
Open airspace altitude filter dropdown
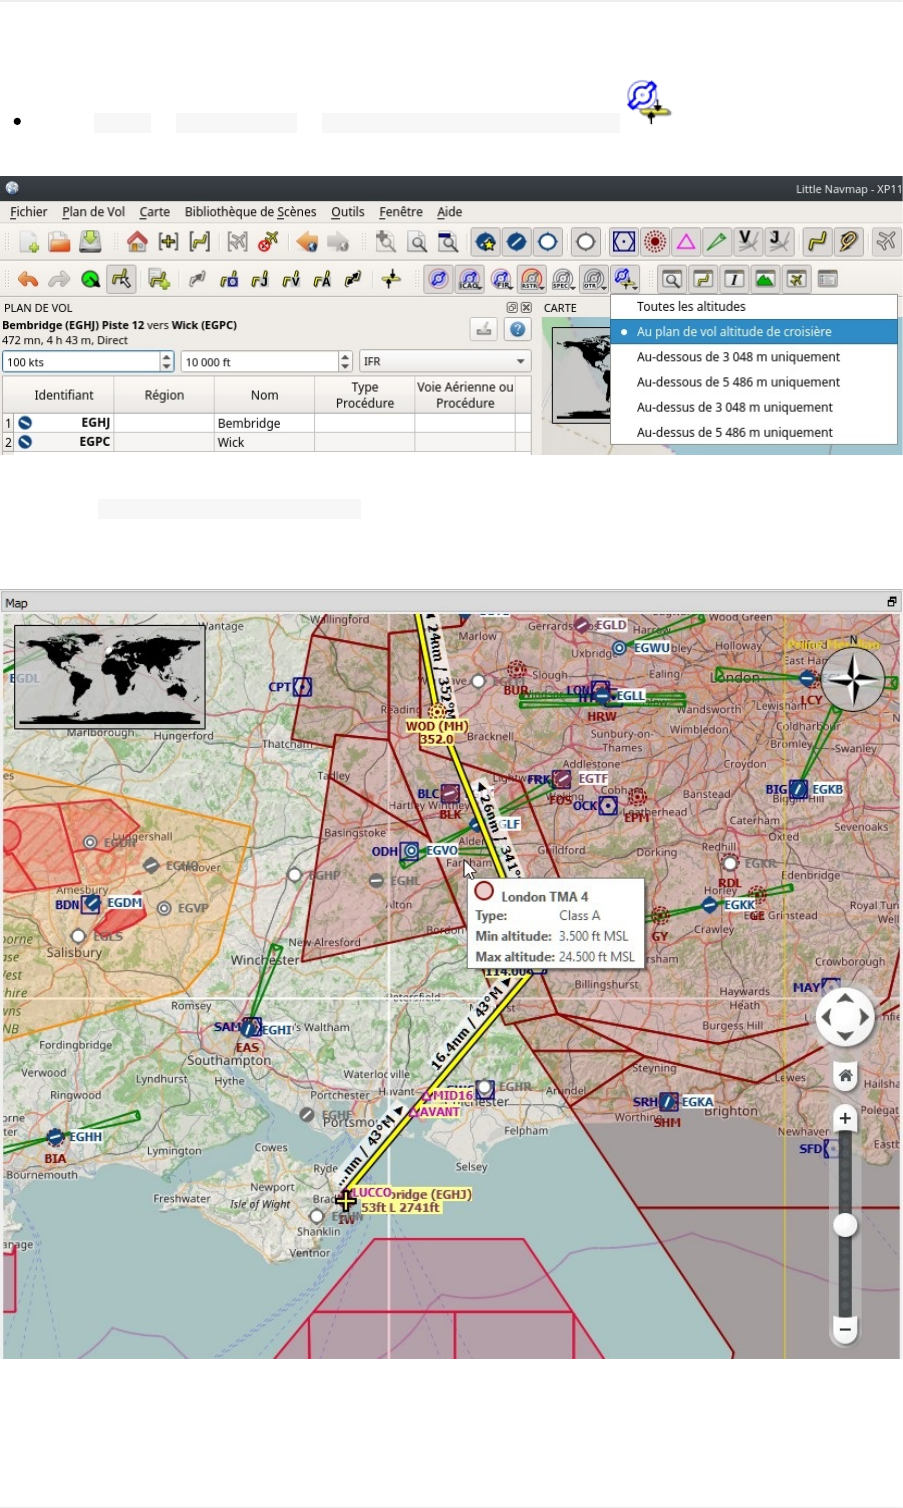pos(626,279)
